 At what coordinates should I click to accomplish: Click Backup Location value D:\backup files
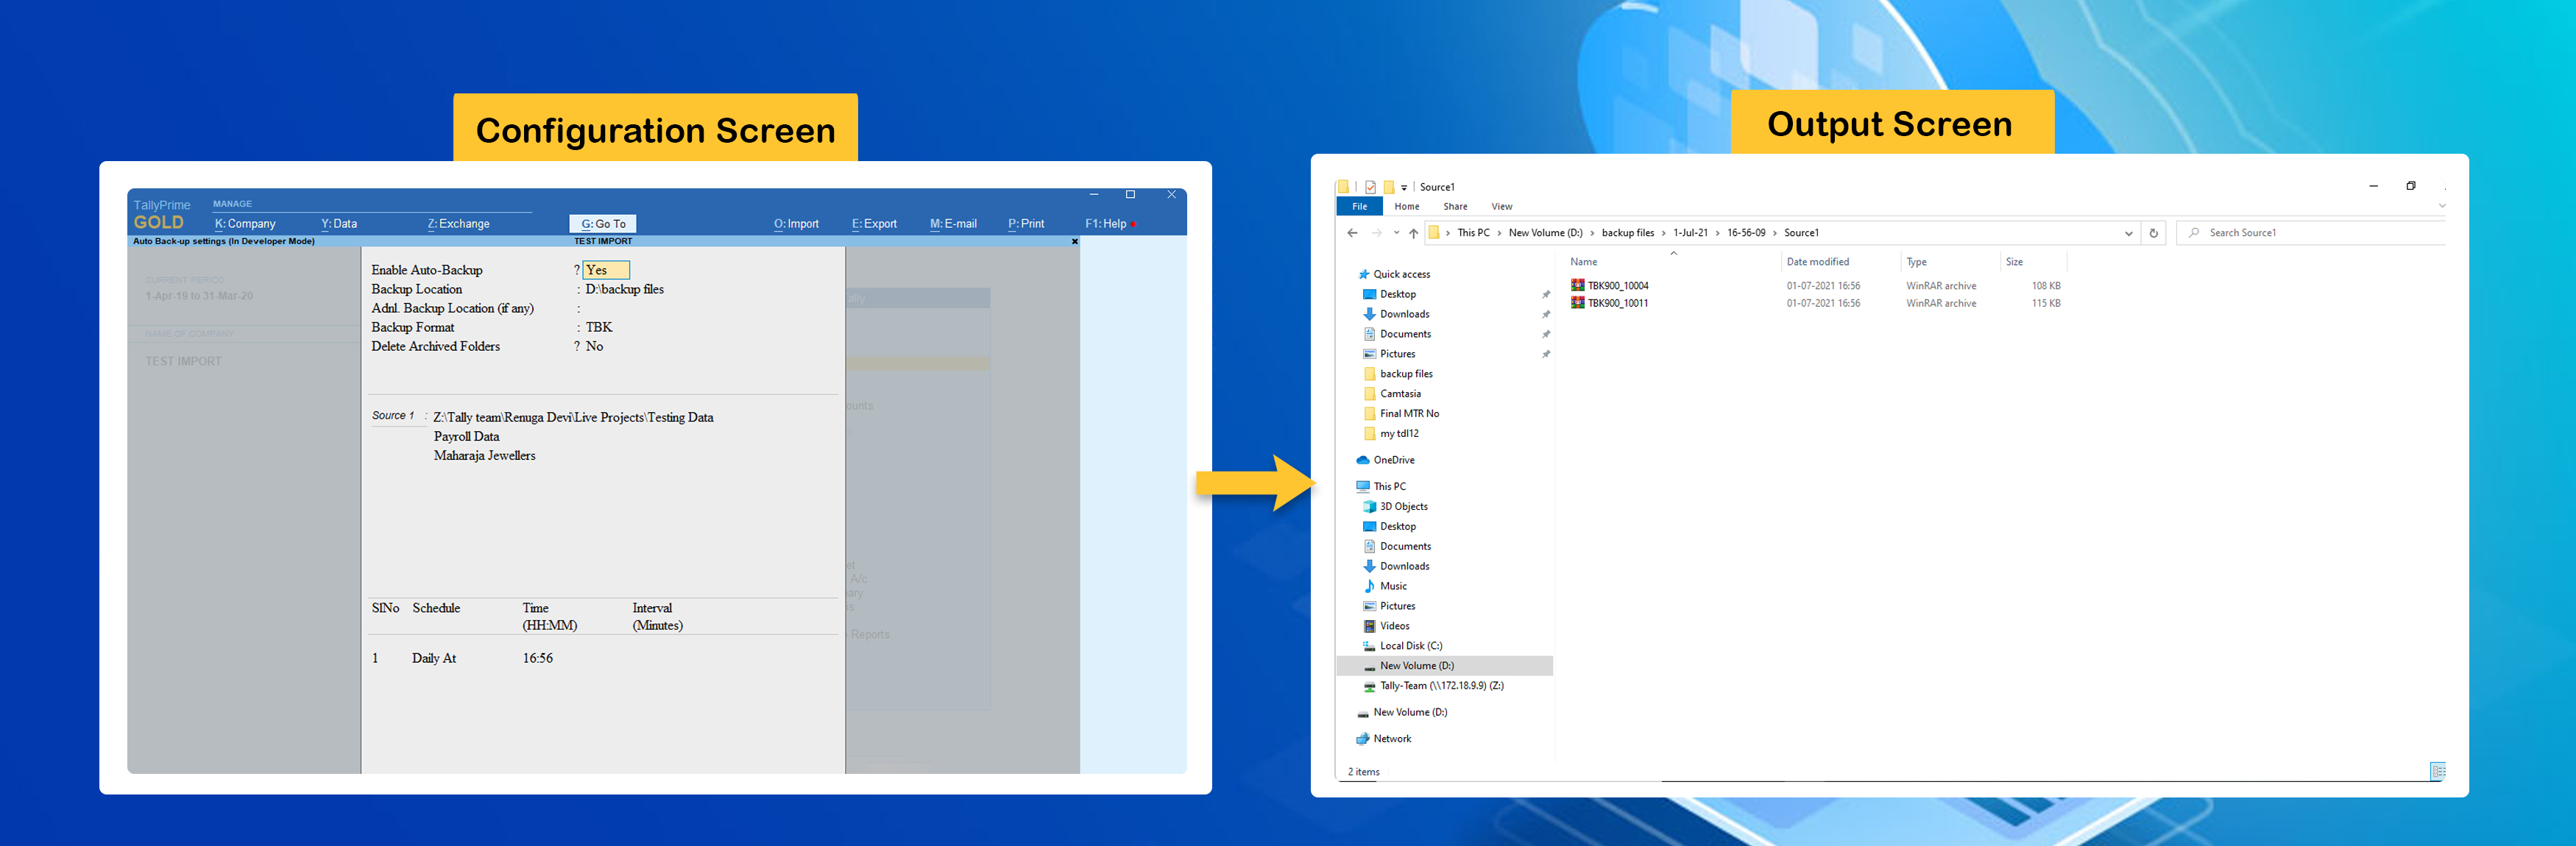click(x=624, y=289)
